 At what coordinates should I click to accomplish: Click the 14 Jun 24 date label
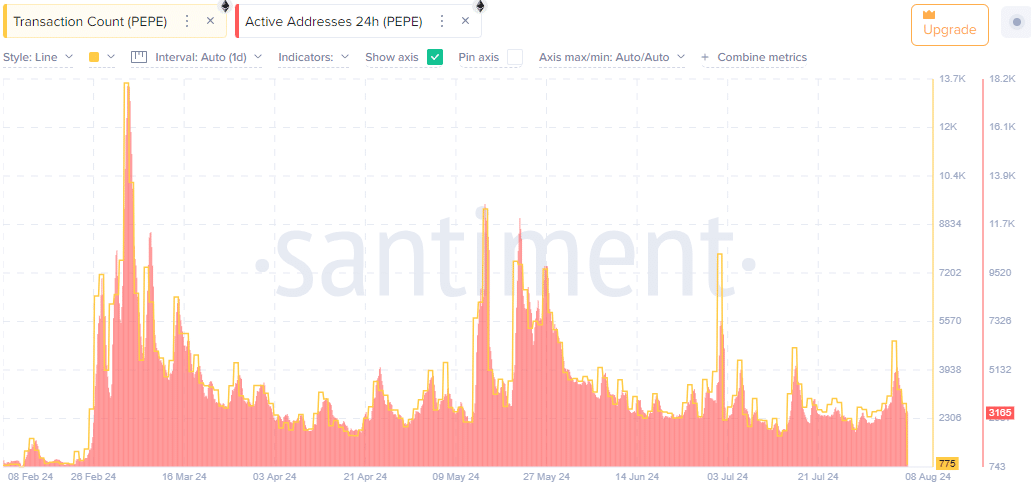(x=636, y=476)
